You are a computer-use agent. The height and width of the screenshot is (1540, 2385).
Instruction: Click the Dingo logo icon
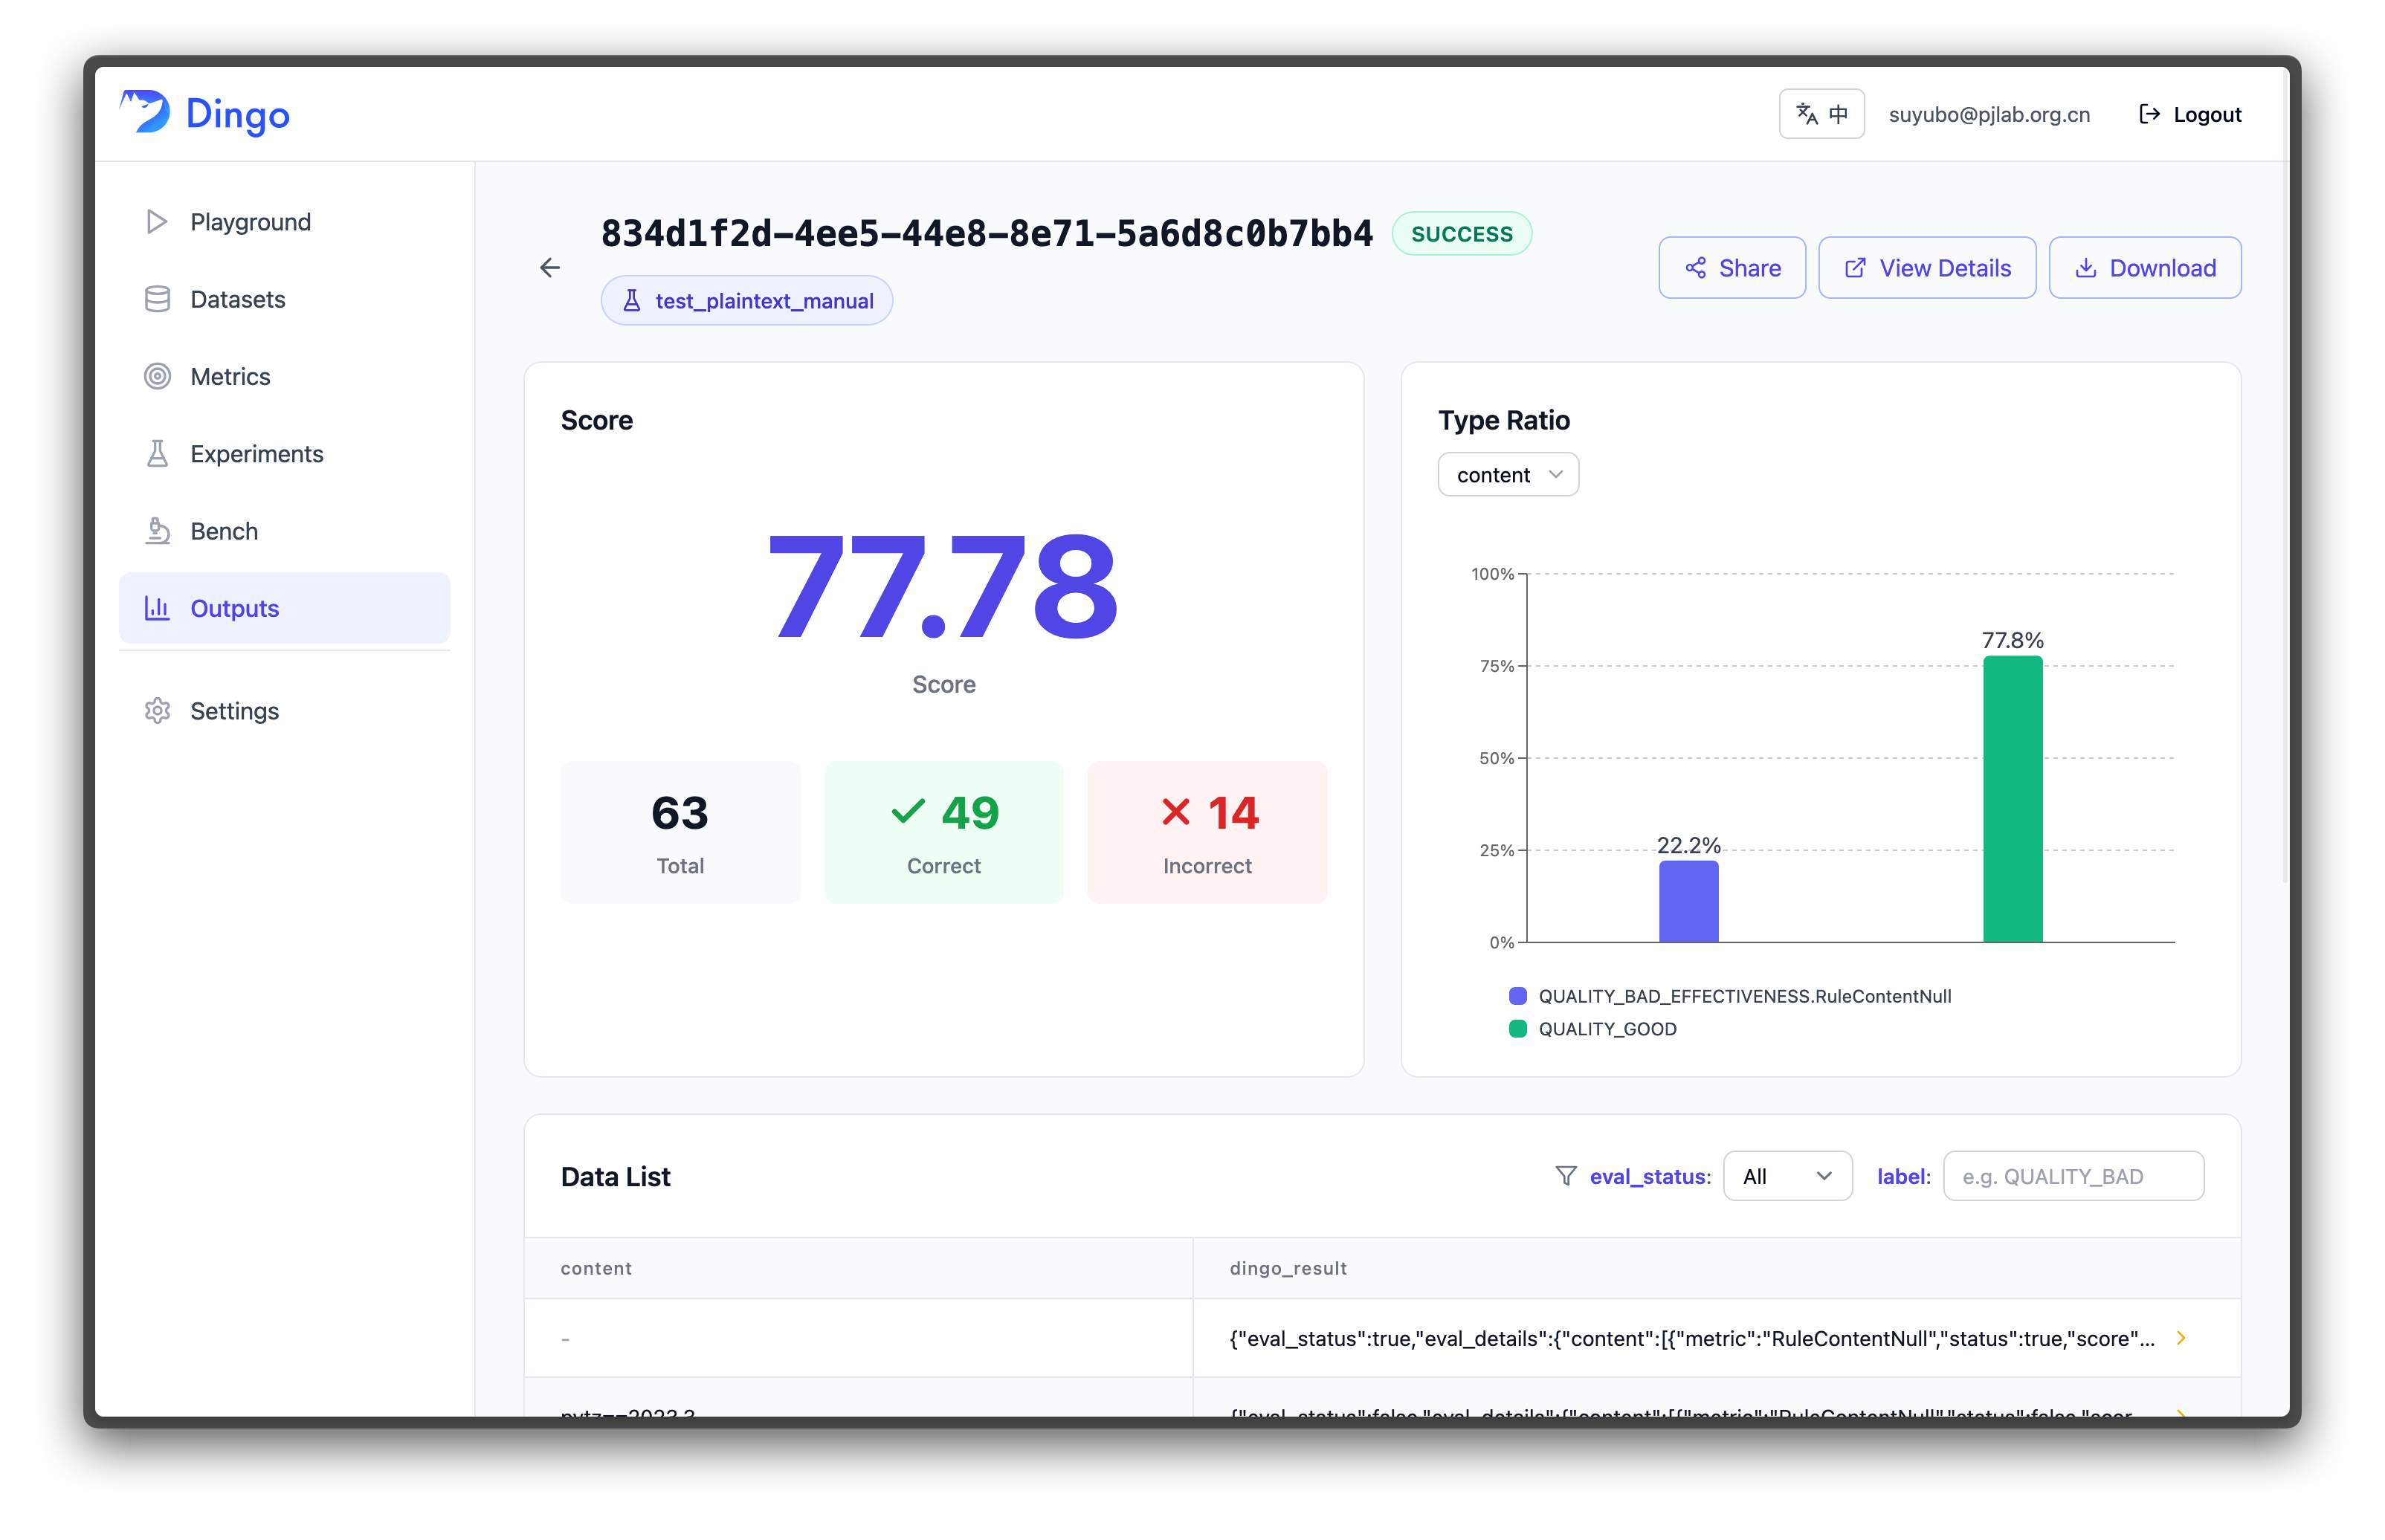(x=146, y=112)
